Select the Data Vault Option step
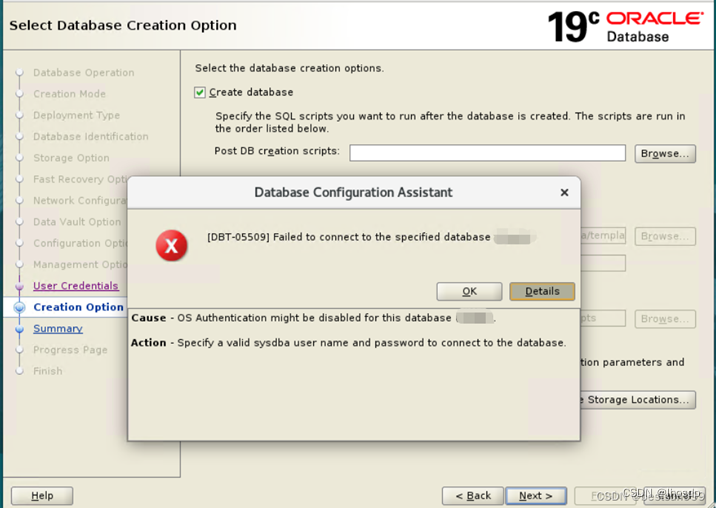 pos(77,222)
